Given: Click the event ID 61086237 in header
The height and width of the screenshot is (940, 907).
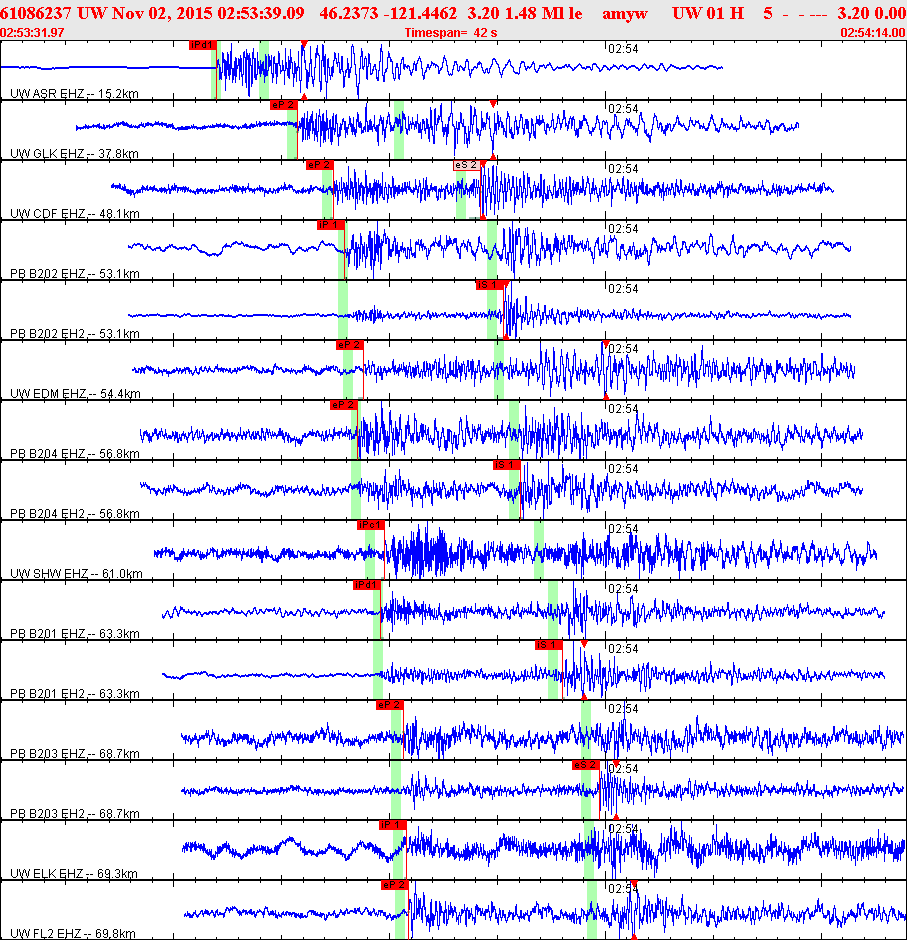Looking at the screenshot, I should click(36, 13).
